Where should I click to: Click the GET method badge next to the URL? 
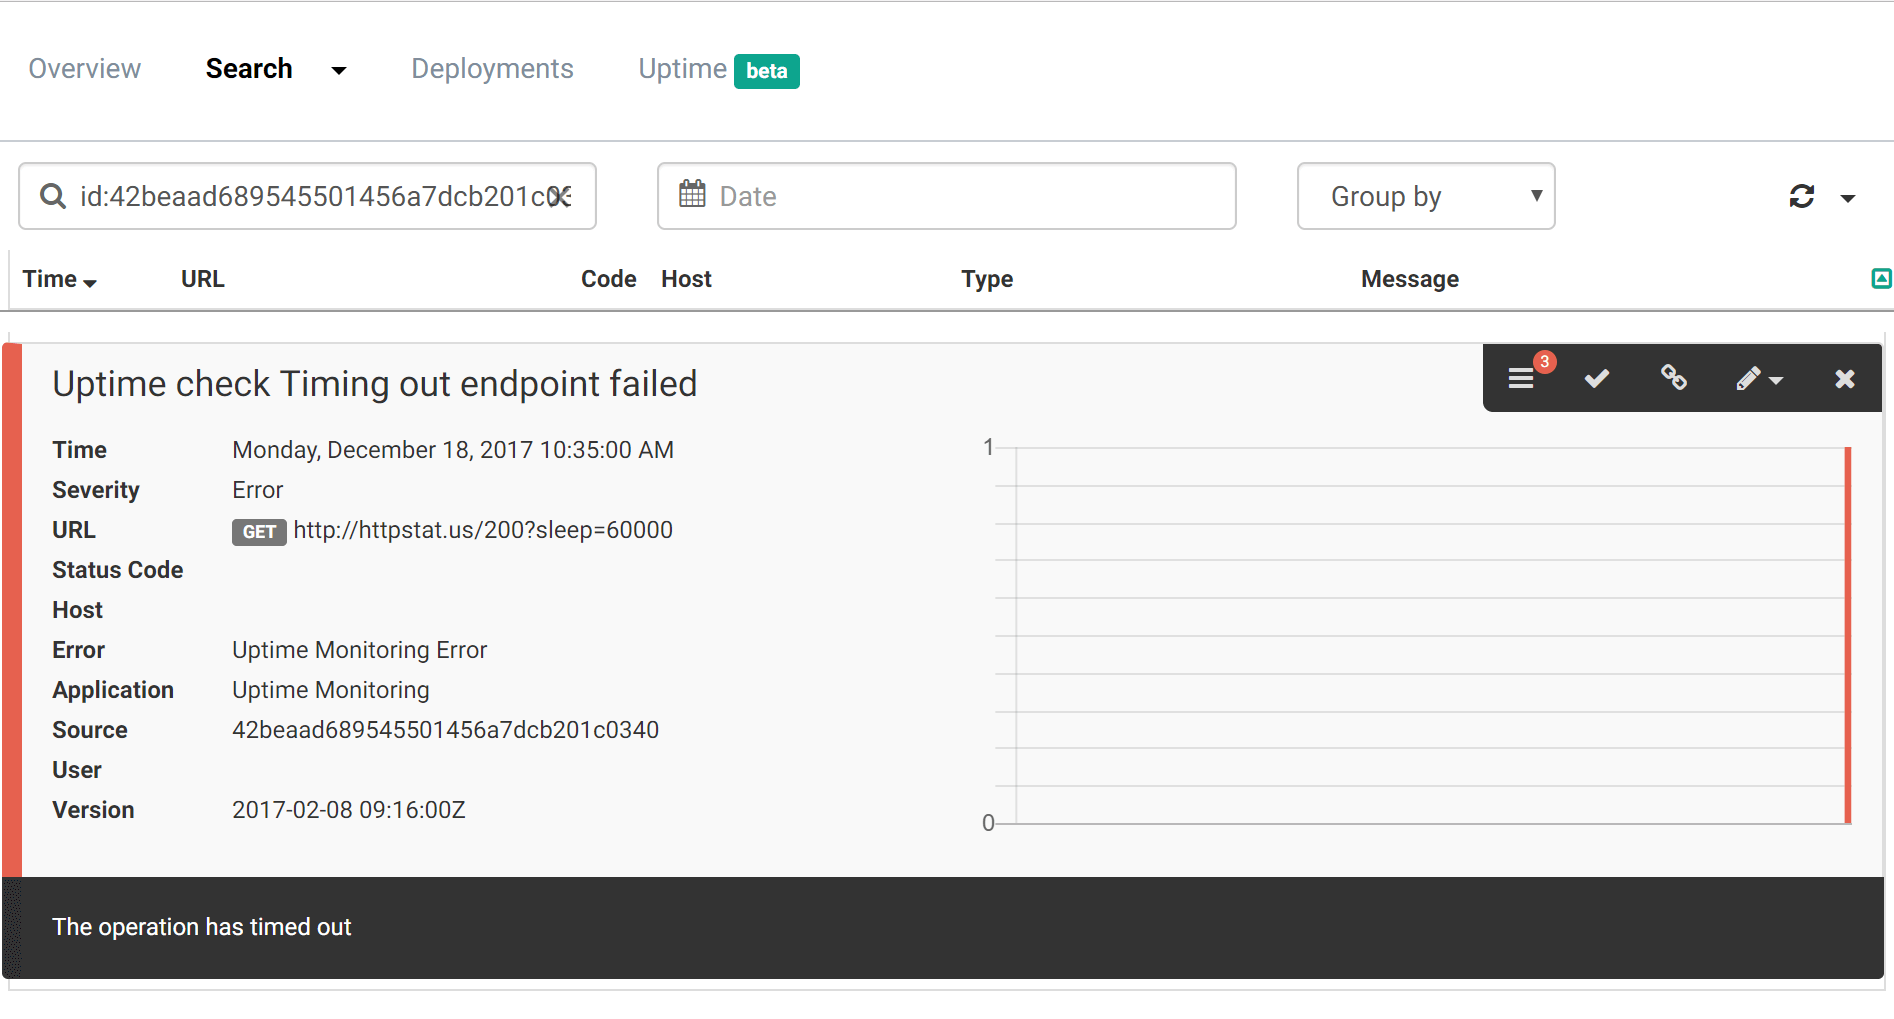(258, 532)
